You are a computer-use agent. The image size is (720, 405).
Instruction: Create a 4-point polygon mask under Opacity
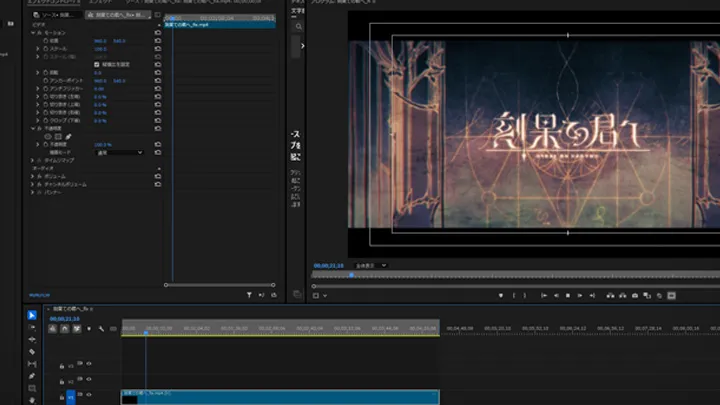[x=58, y=136]
